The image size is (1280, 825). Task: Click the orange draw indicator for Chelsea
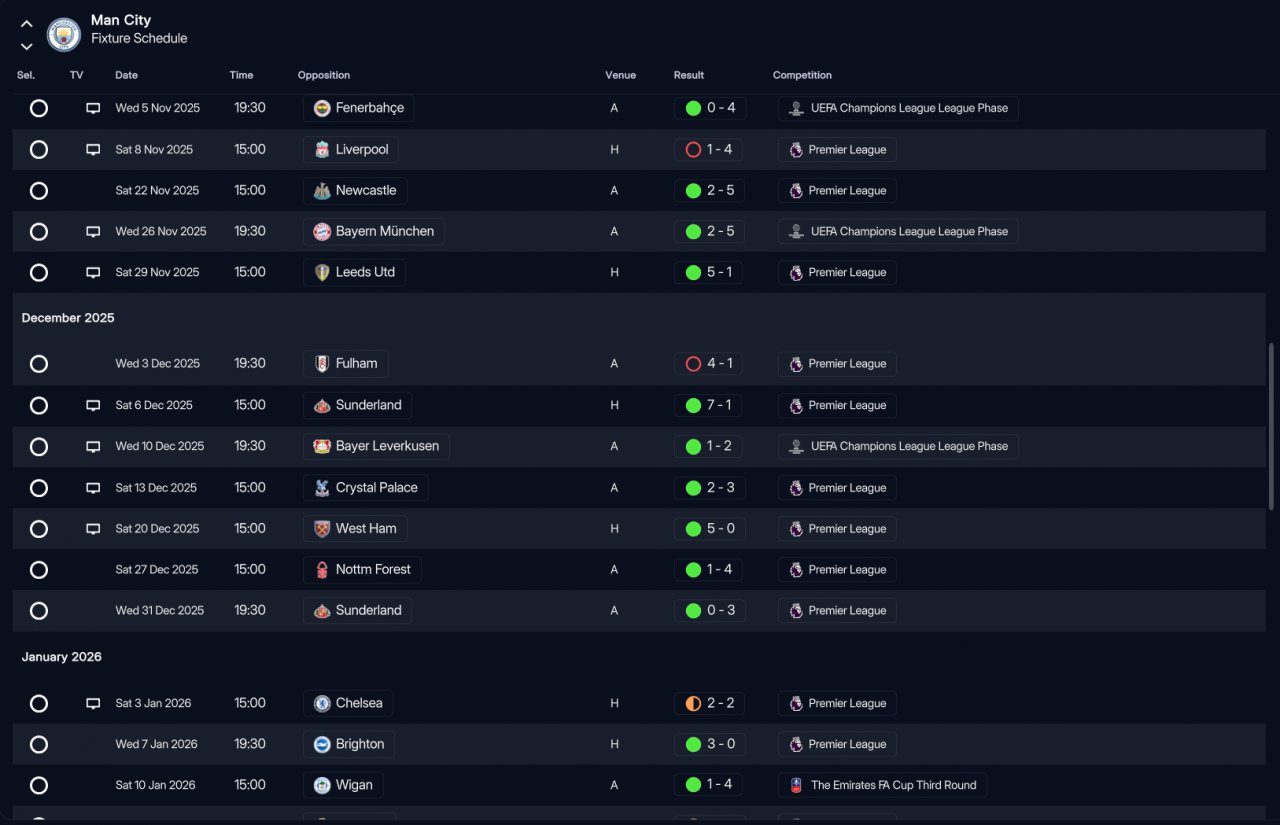point(693,704)
